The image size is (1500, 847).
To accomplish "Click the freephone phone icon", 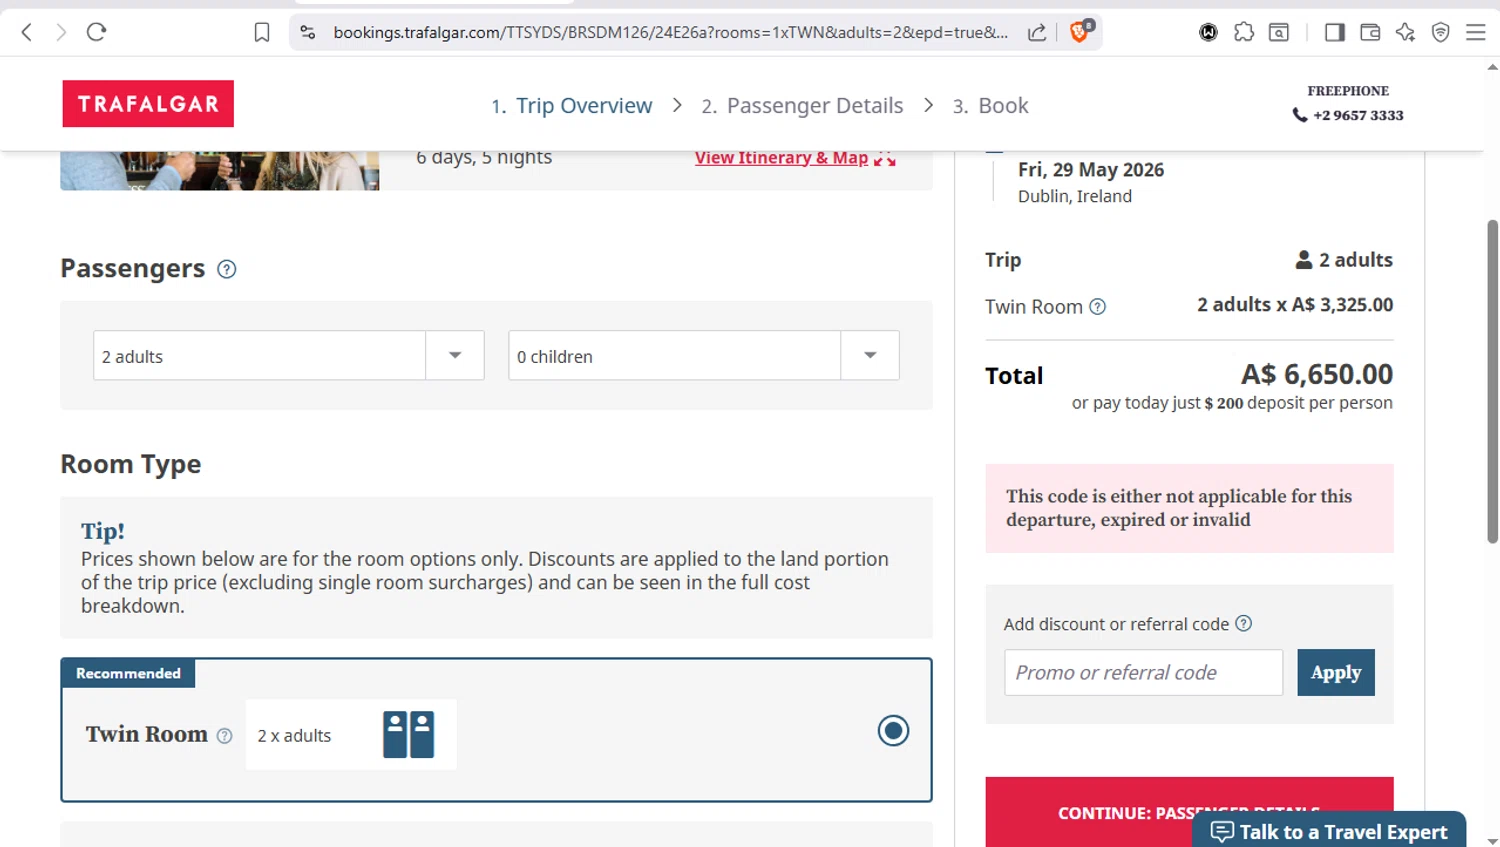I will [x=1300, y=115].
